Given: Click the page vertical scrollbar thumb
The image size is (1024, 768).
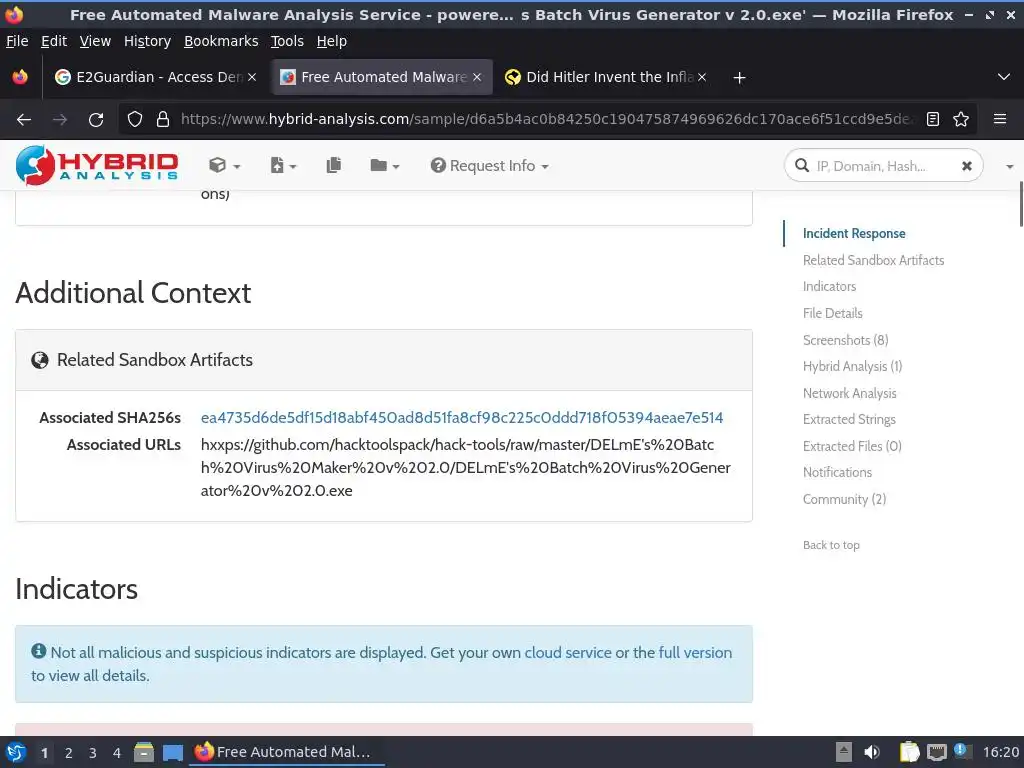Looking at the screenshot, I should click(1021, 204).
